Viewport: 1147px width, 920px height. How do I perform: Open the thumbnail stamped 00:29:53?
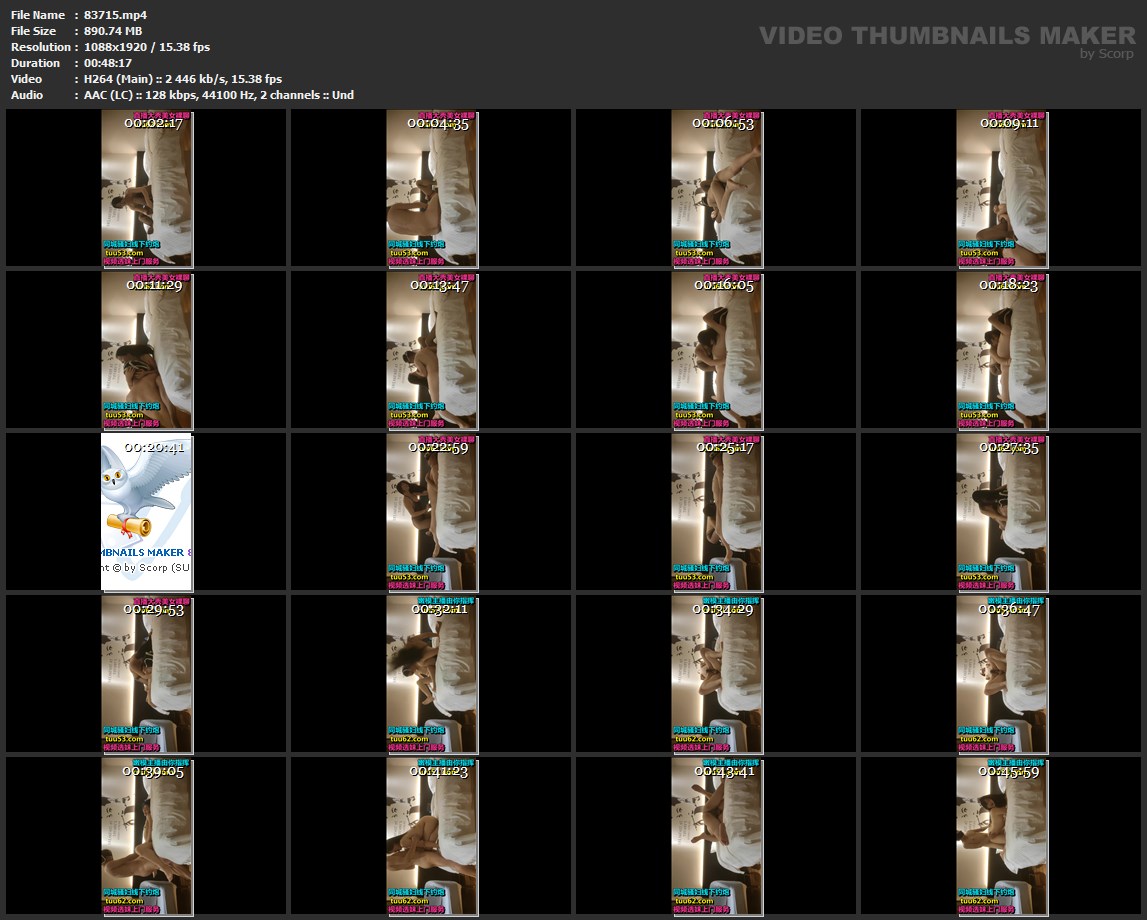147,674
